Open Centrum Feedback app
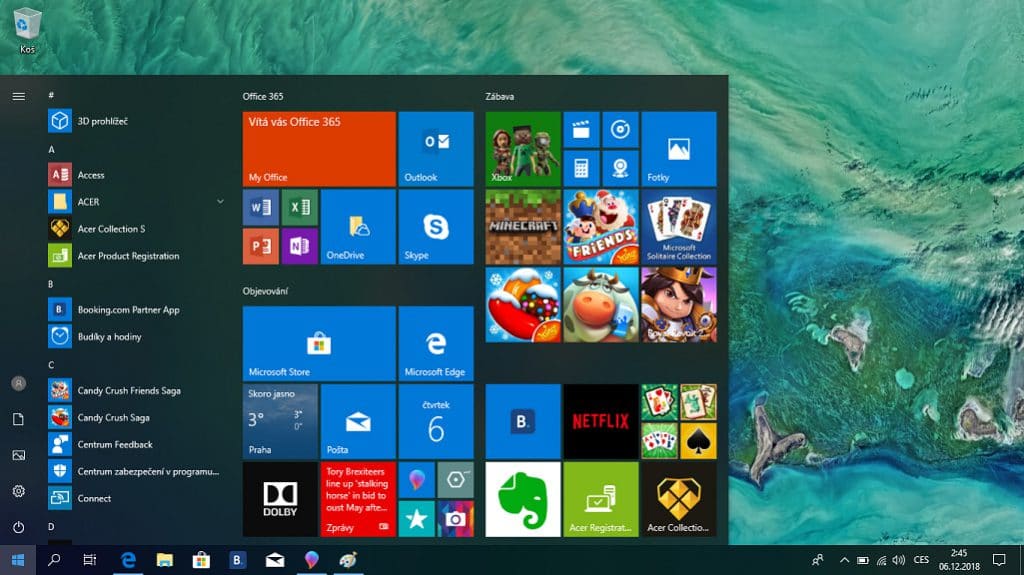This screenshot has width=1024, height=575. [136, 444]
